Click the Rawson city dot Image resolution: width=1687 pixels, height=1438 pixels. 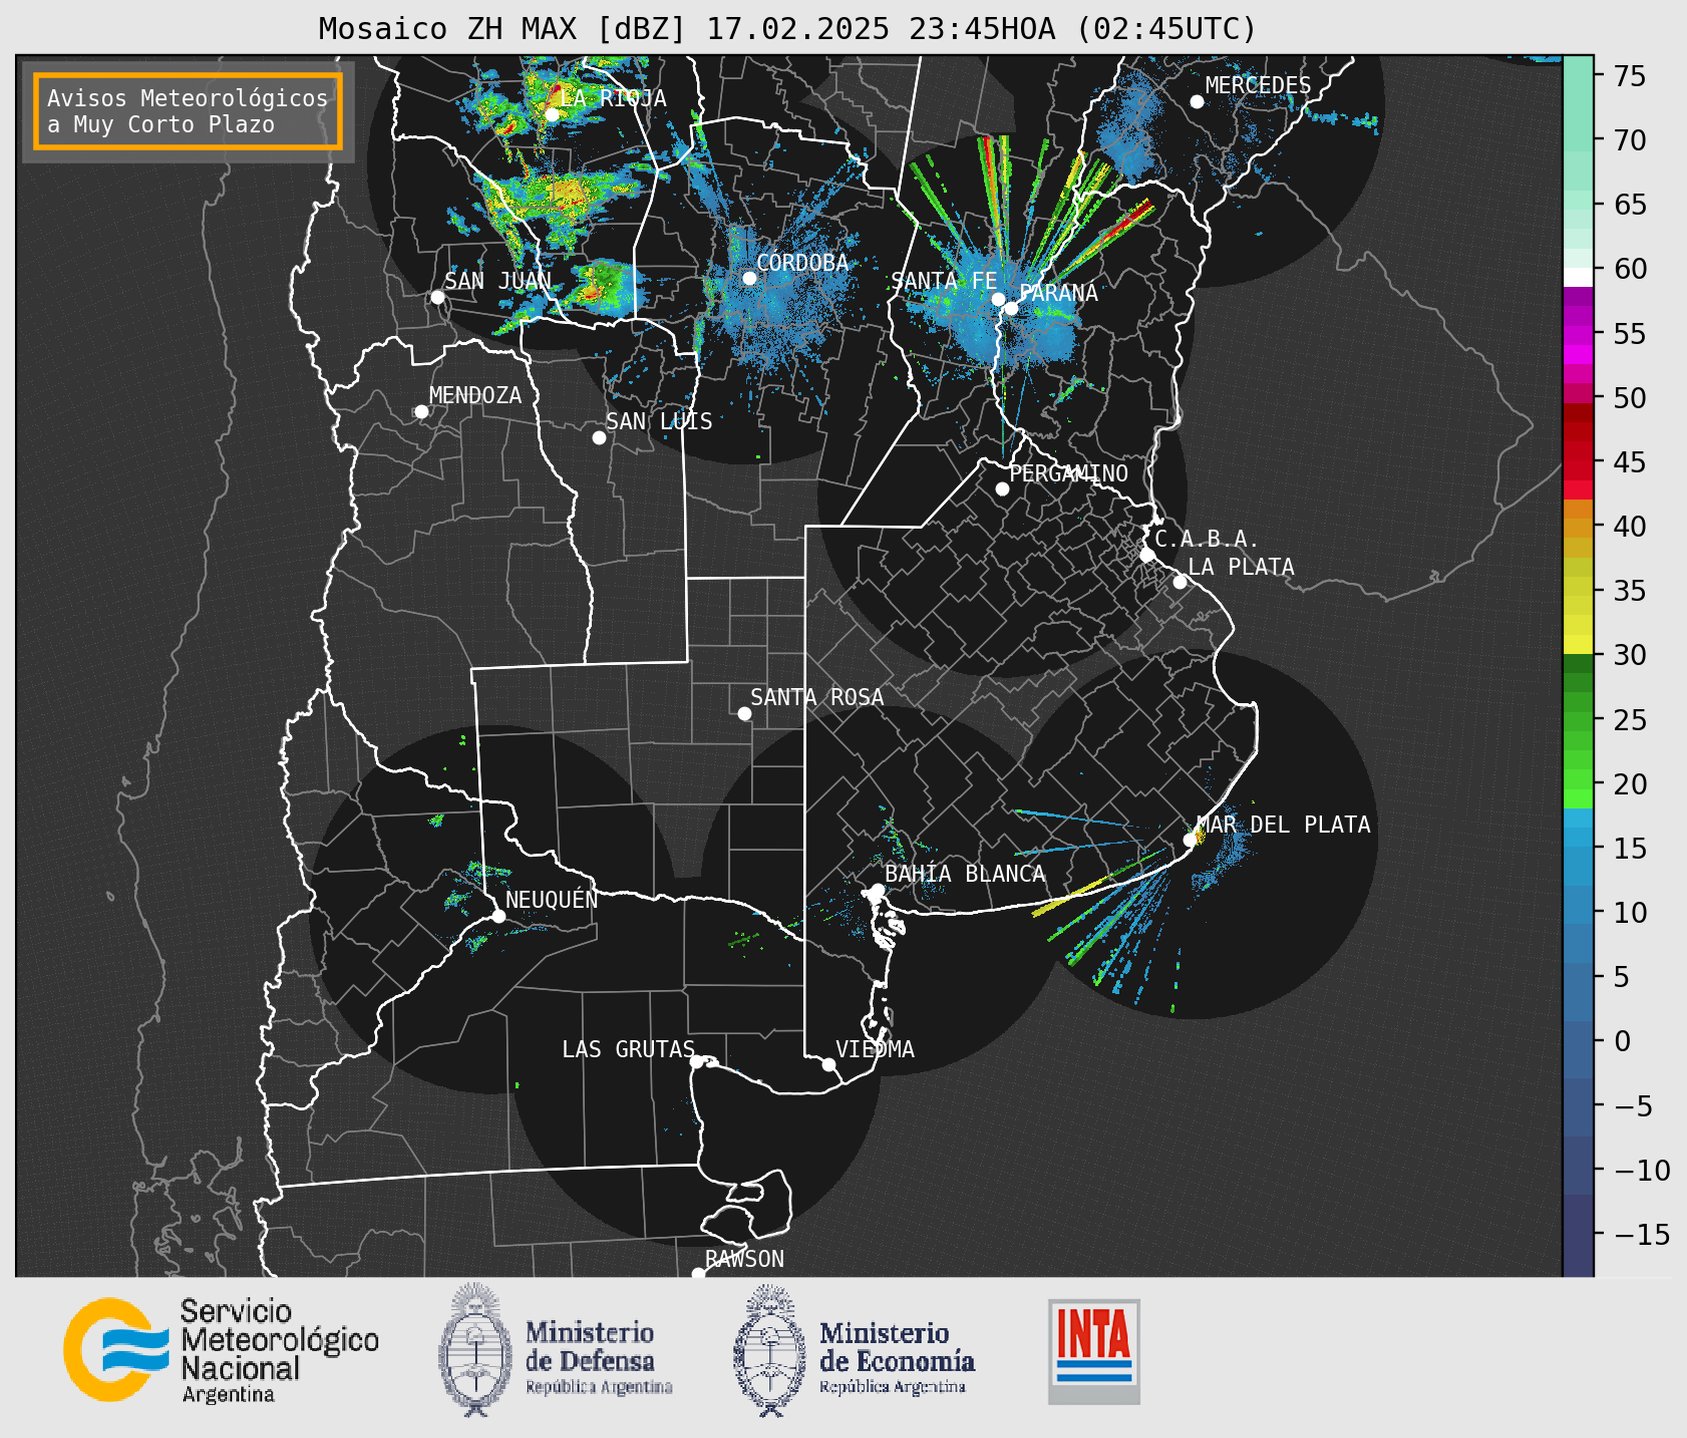pos(698,1273)
